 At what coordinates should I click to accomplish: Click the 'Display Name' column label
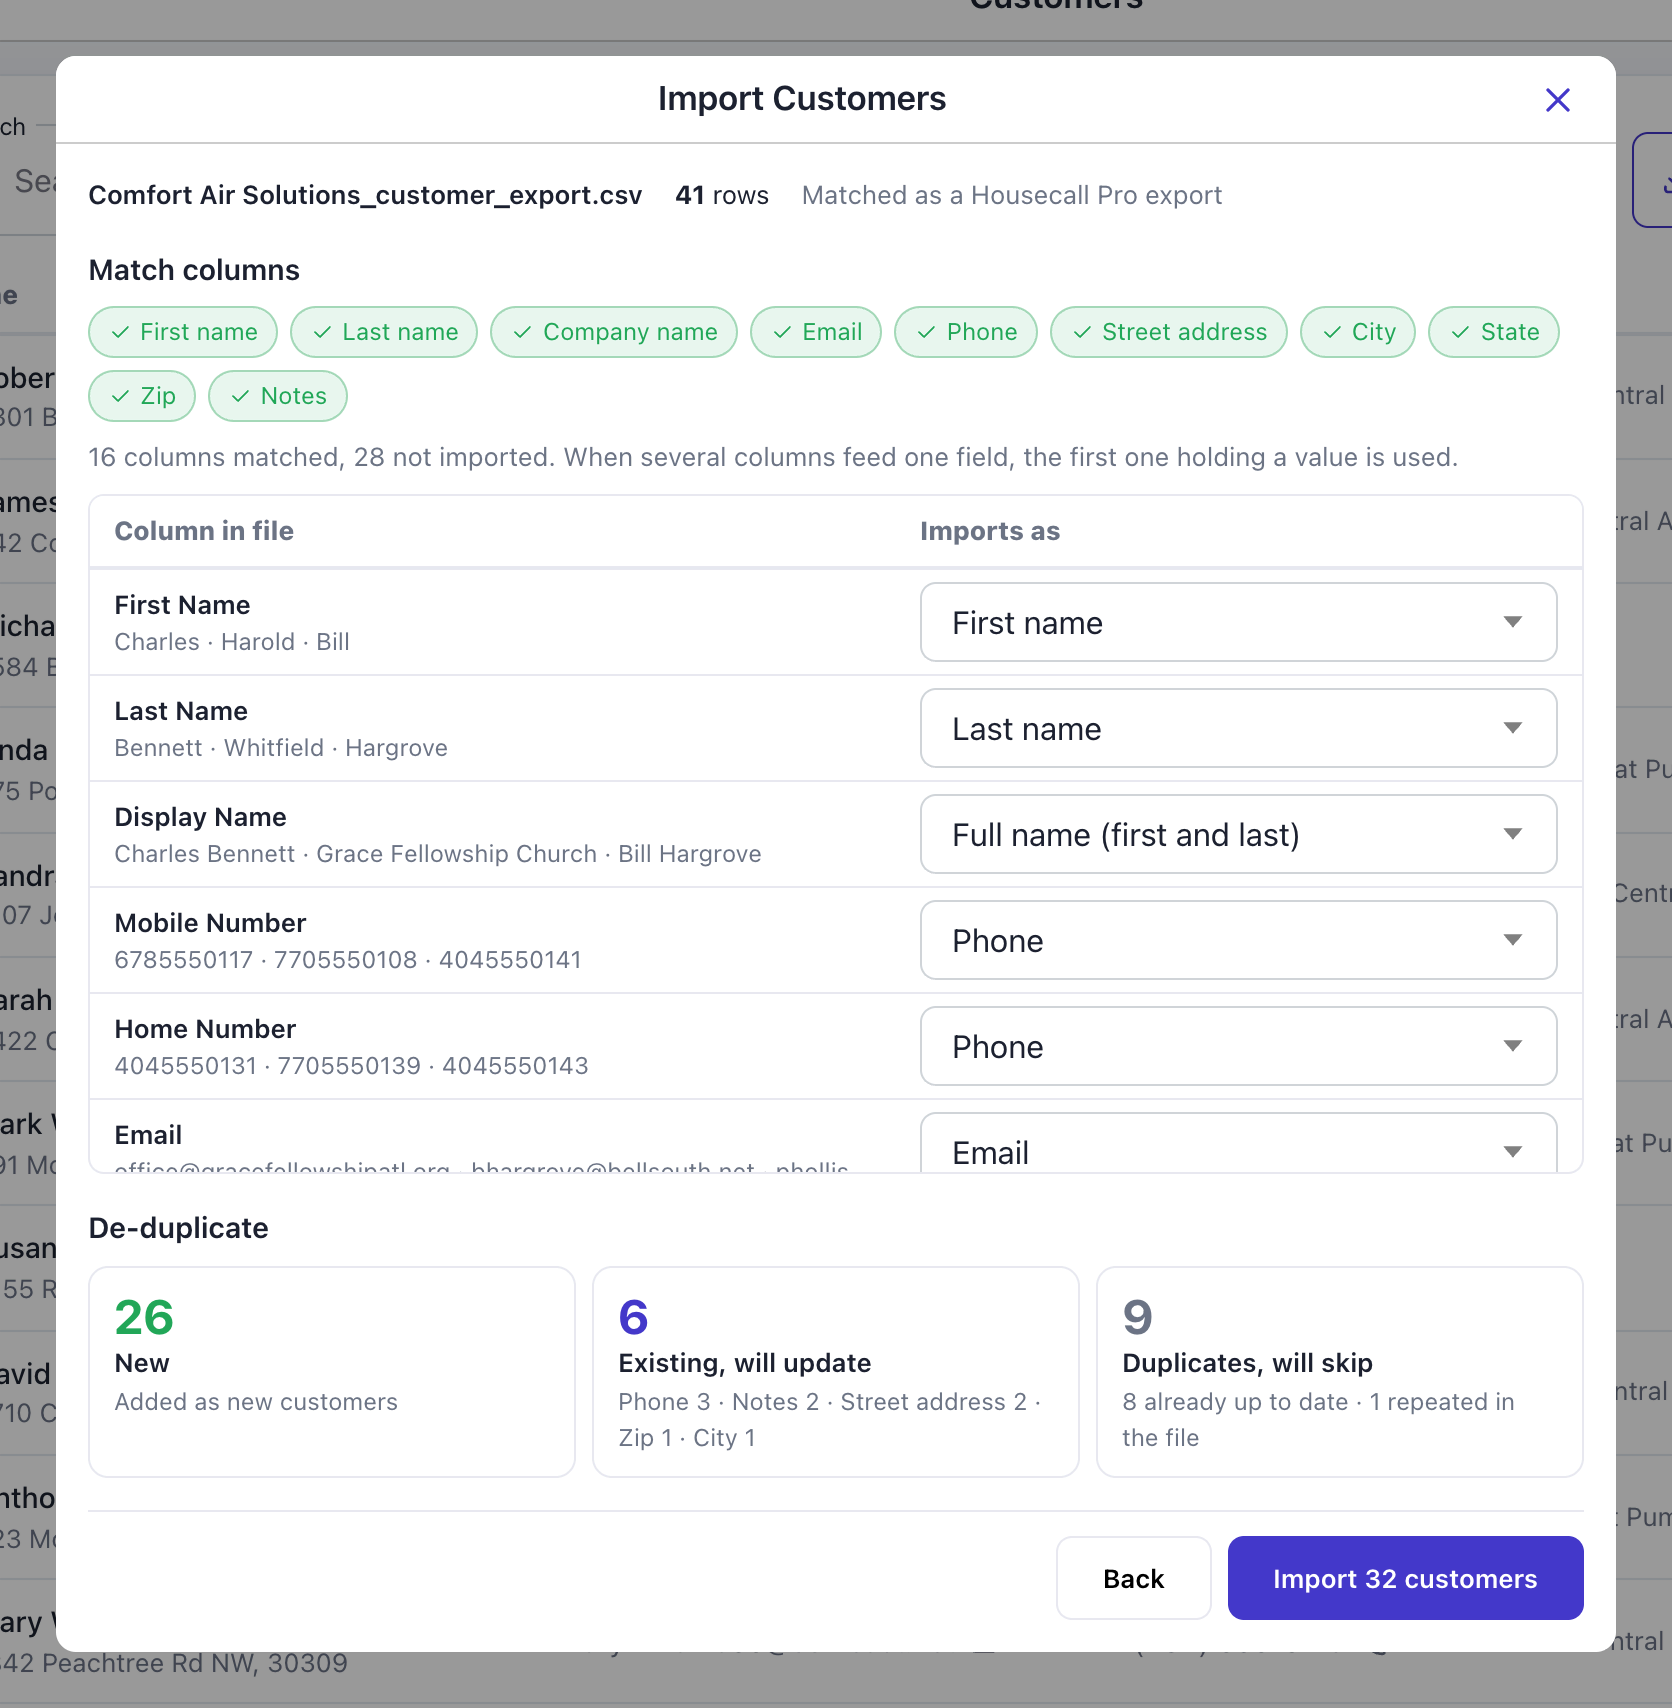201,817
